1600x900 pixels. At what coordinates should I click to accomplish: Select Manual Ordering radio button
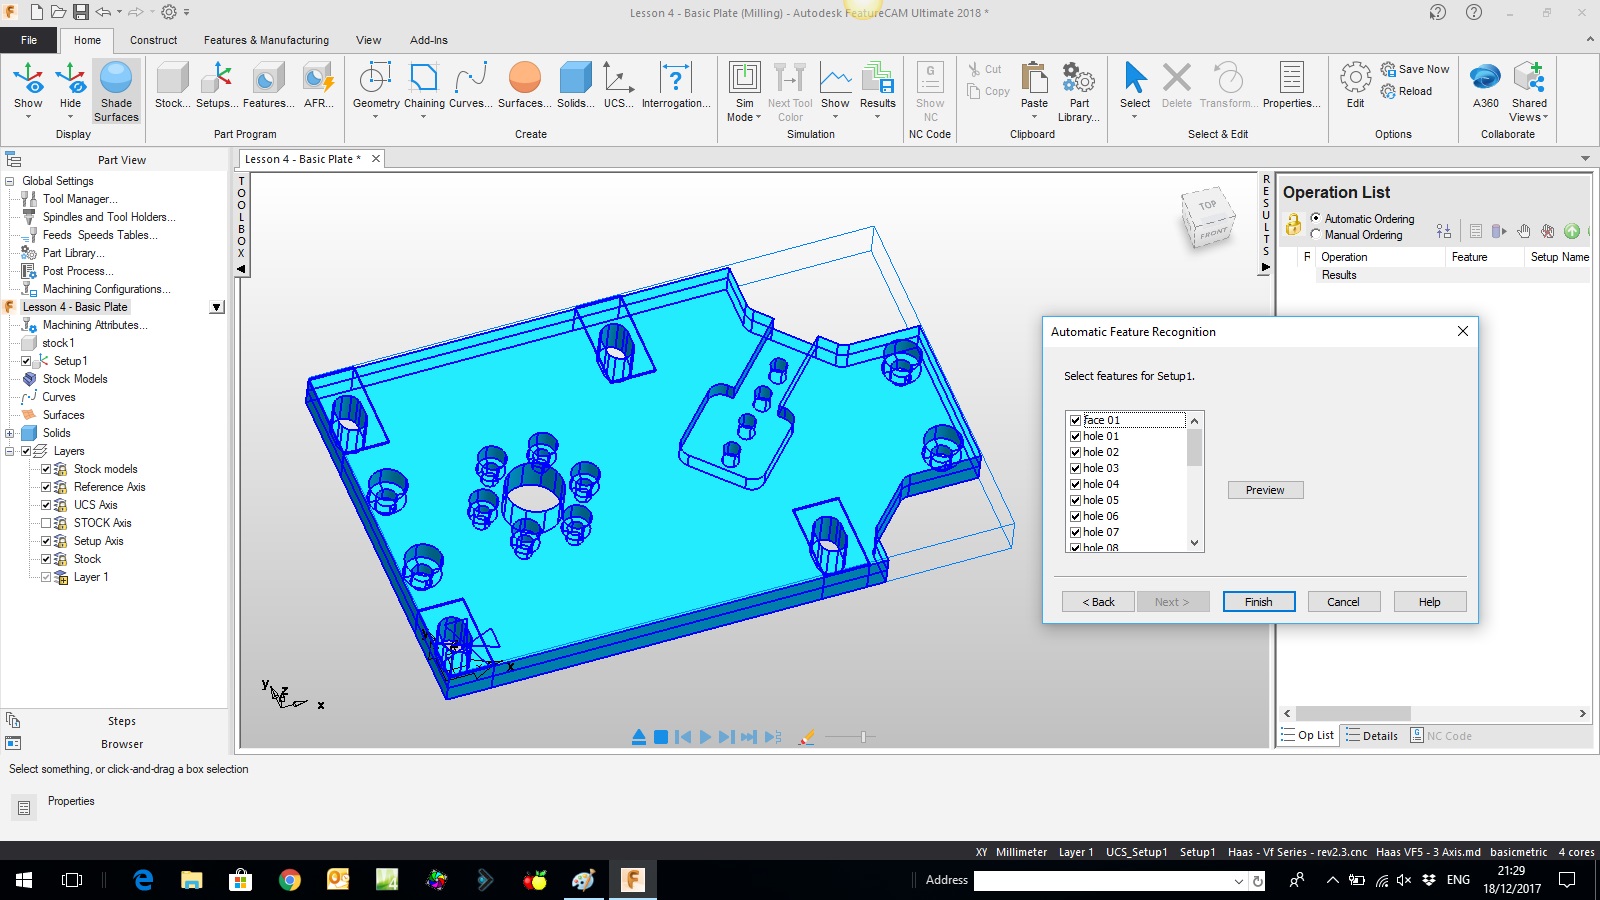coord(1316,235)
